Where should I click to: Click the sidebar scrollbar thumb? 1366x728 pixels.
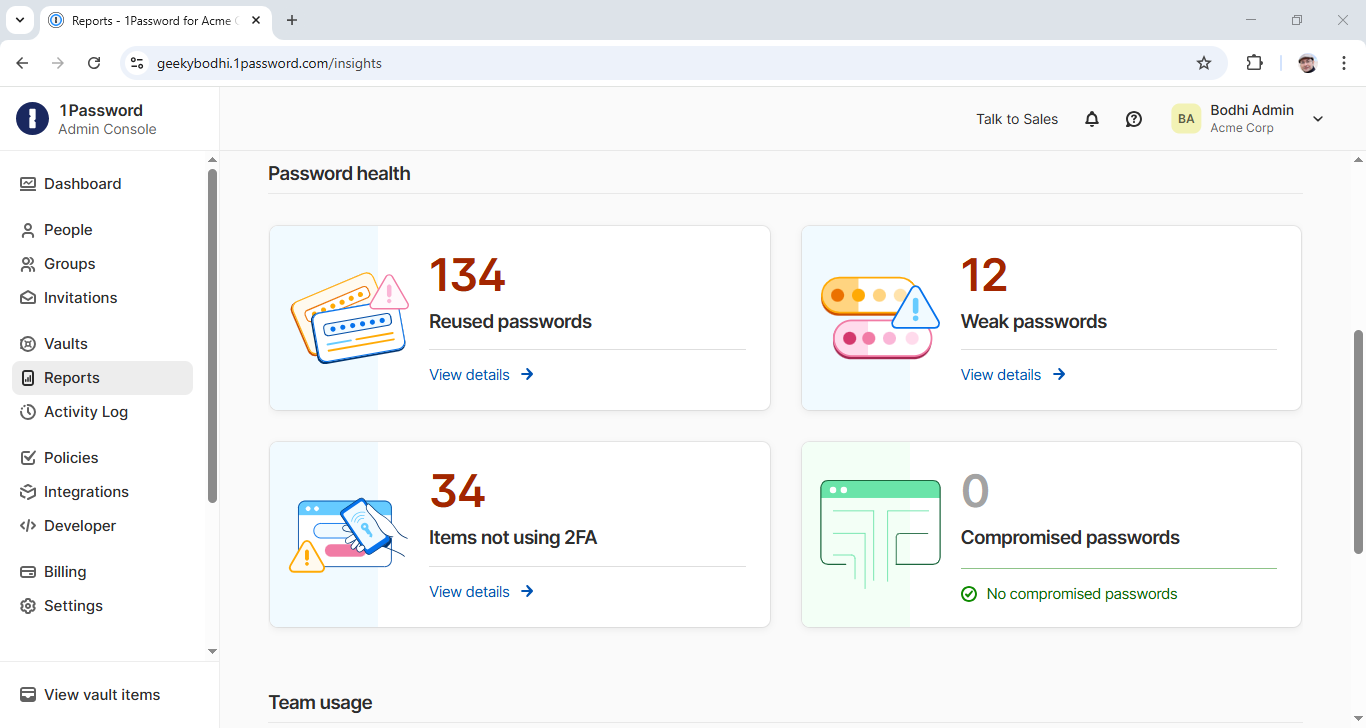point(212,335)
